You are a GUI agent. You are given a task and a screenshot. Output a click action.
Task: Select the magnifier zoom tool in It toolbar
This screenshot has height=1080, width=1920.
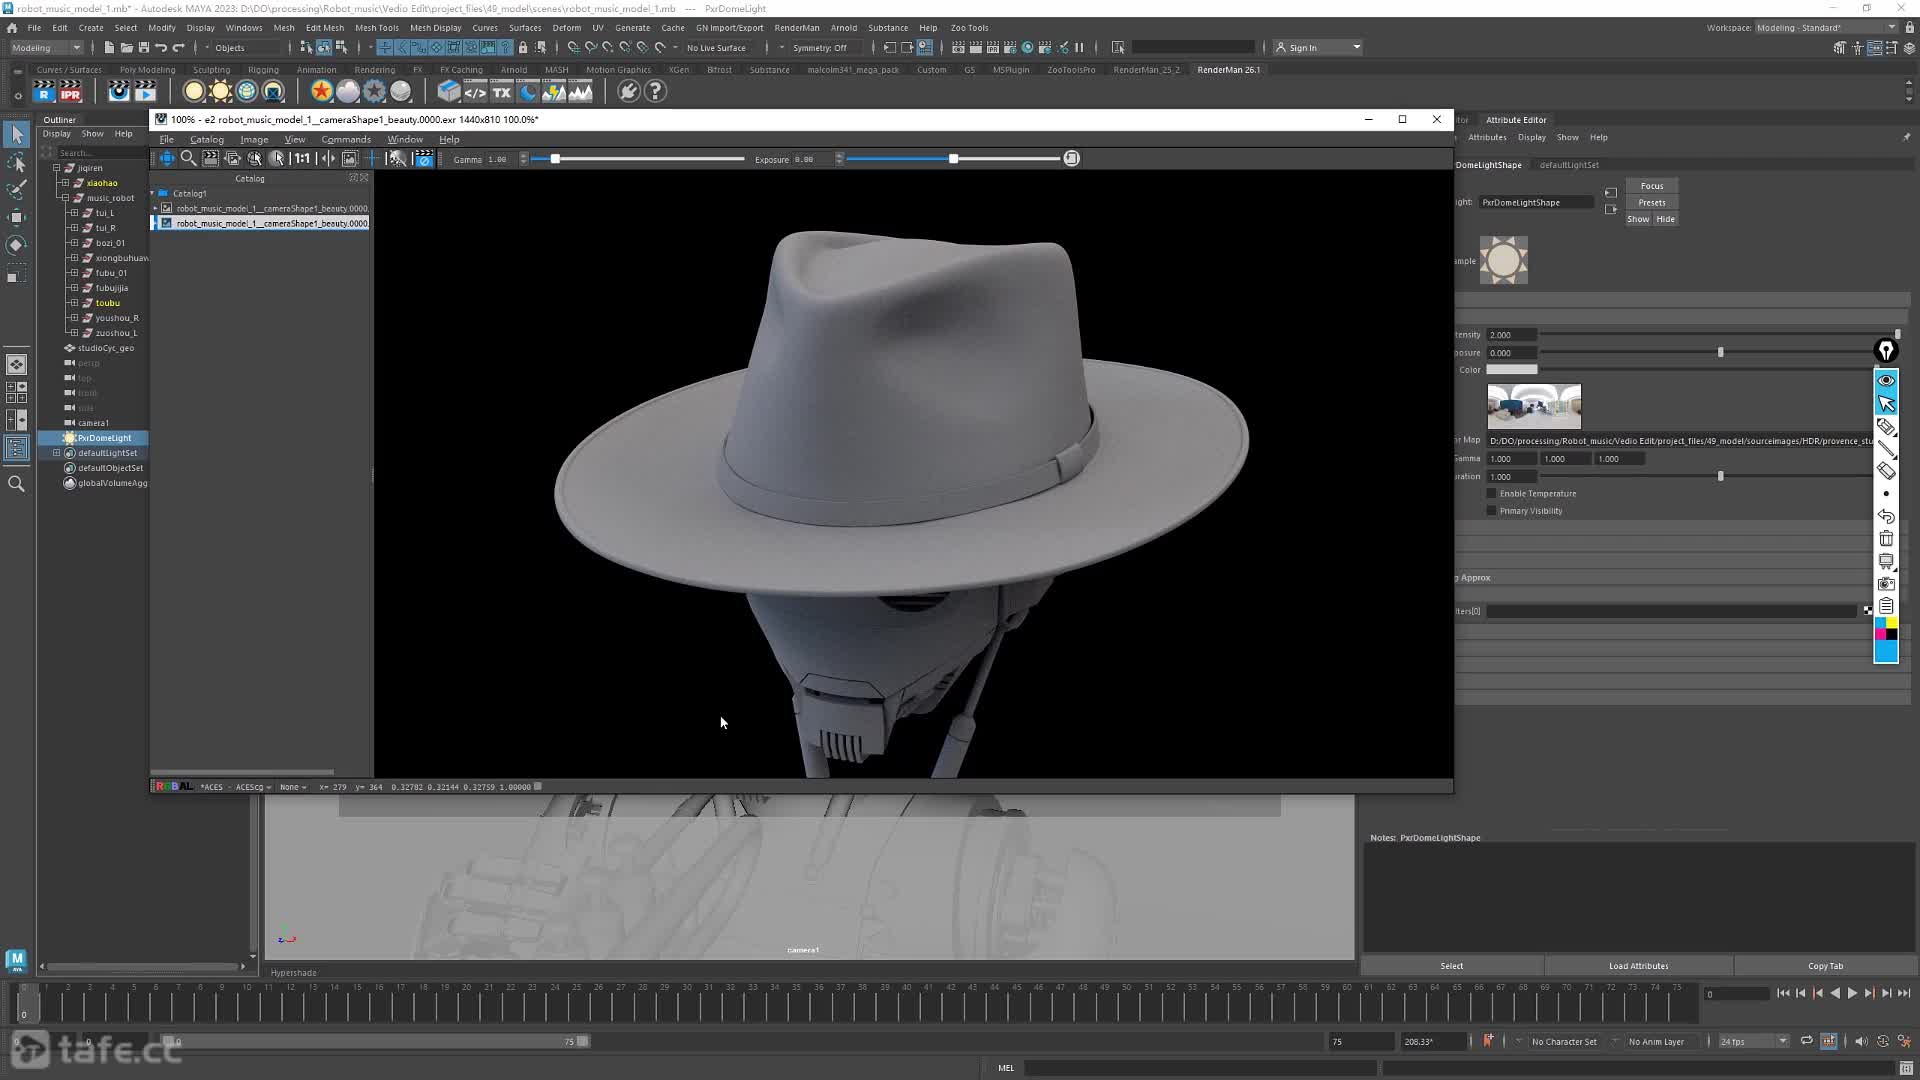[x=188, y=159]
